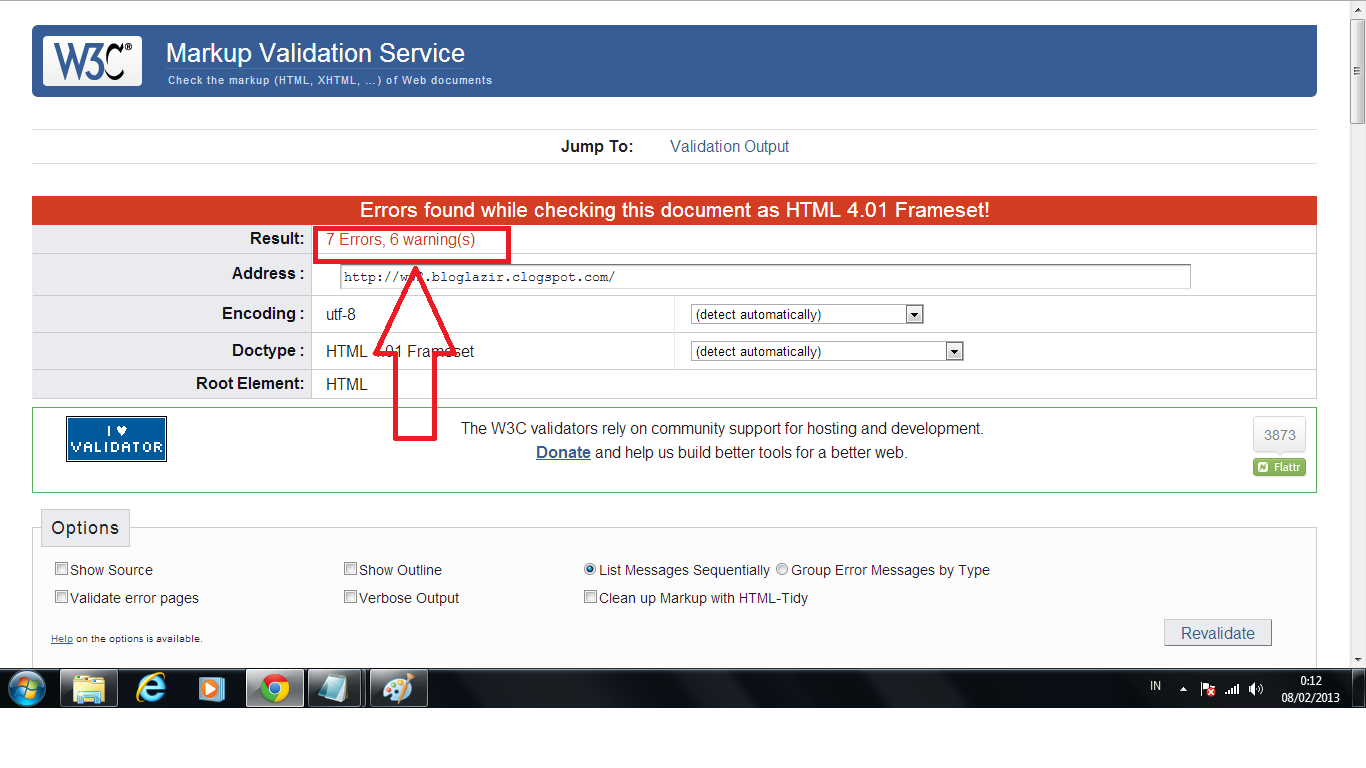The image size is (1366, 768).
Task: Open the Encoding detect automatically dropdown
Action: tap(807, 314)
